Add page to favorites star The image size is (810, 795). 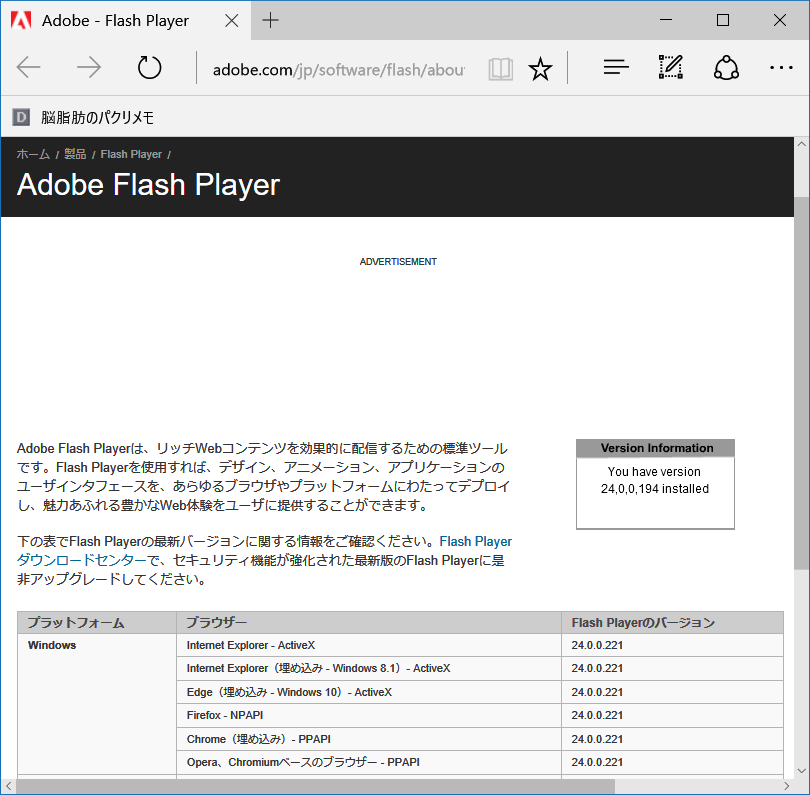click(540, 69)
